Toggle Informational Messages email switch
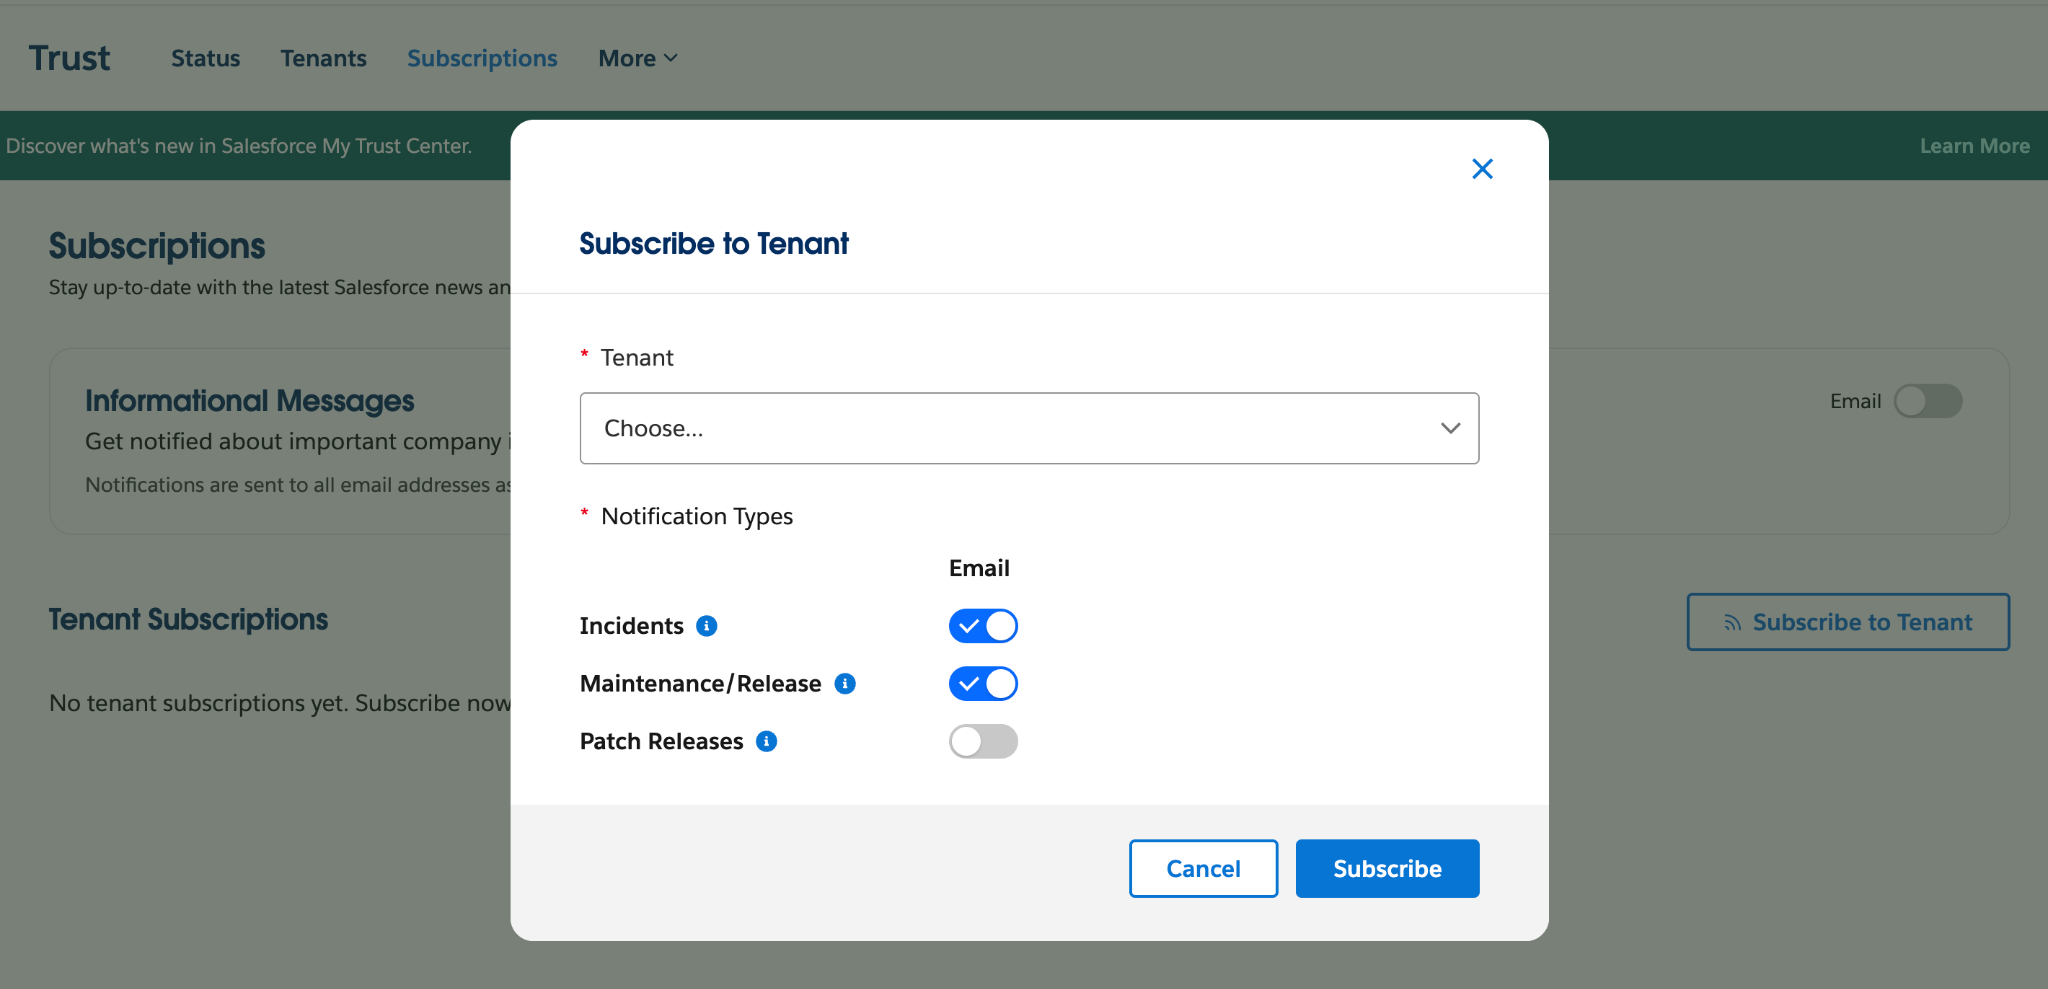Viewport: 2048px width, 989px height. (1927, 401)
